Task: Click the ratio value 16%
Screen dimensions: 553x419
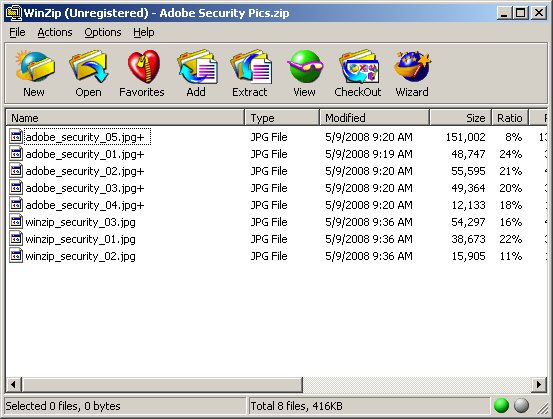Action: (511, 222)
